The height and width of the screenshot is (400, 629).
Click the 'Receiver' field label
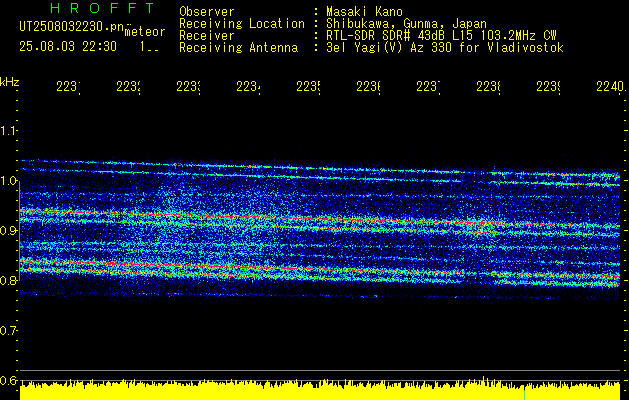point(207,36)
